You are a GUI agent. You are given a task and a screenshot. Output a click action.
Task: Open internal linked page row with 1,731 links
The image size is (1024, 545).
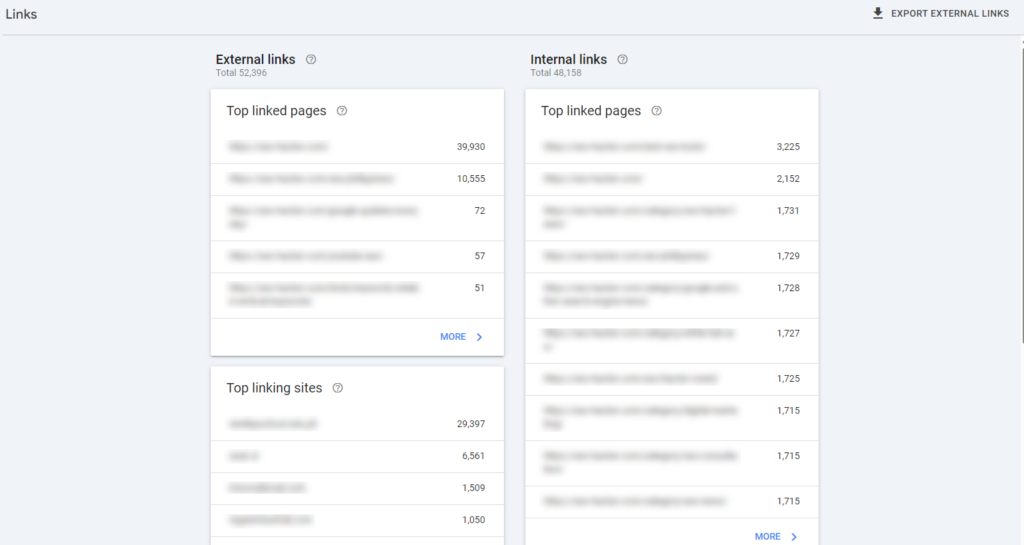pyautogui.click(x=672, y=217)
